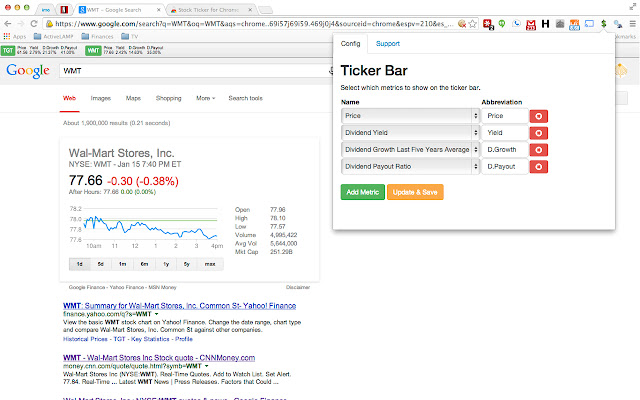Open the LastPass red asterisk extension
Image resolution: width=640 pixels, height=400 pixels.
point(488,24)
